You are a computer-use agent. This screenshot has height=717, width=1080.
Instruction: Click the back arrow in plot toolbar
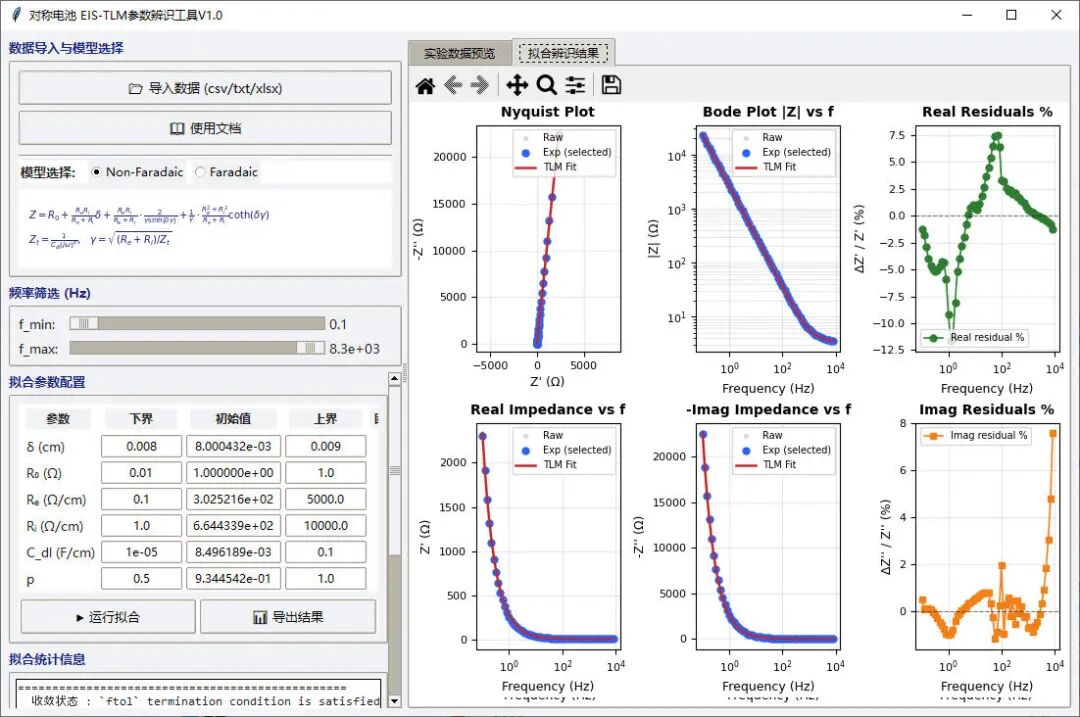point(453,85)
